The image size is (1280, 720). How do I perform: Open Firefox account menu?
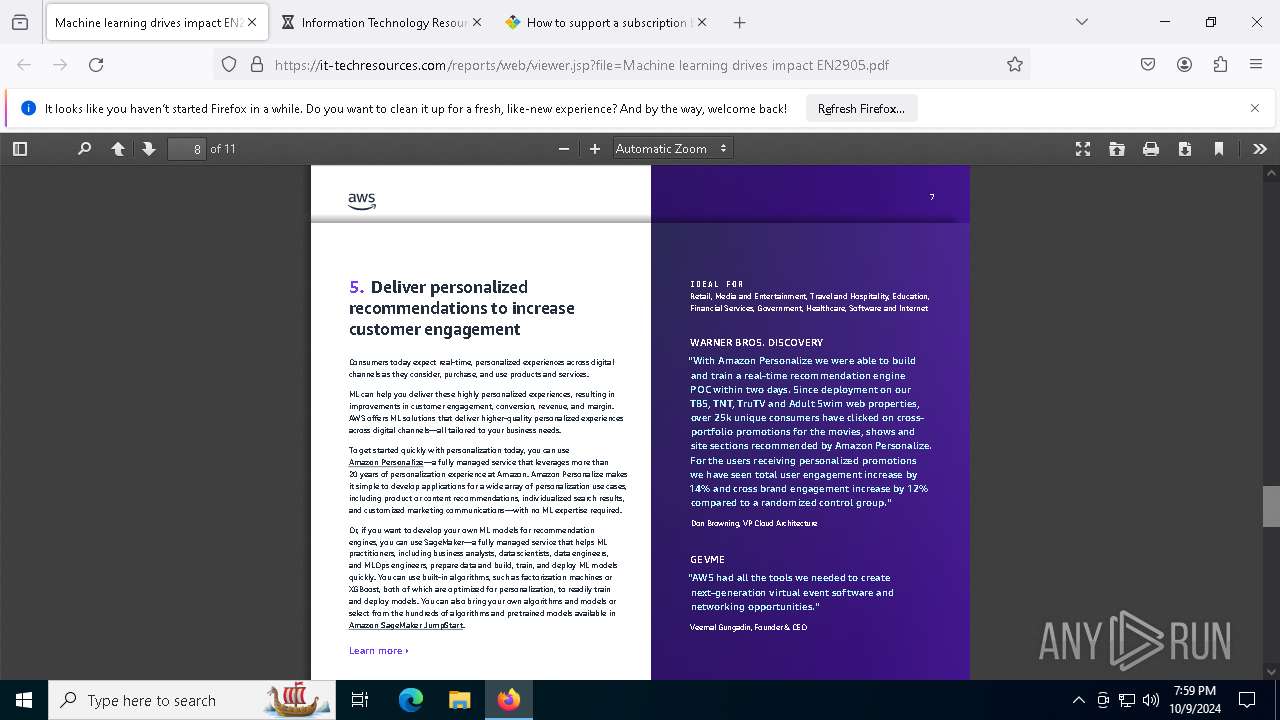coord(1184,65)
